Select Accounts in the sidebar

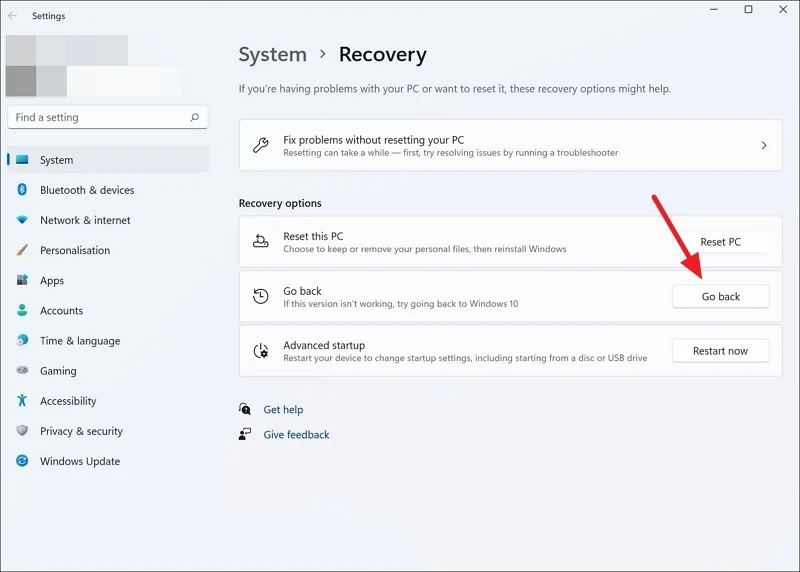pos(61,311)
